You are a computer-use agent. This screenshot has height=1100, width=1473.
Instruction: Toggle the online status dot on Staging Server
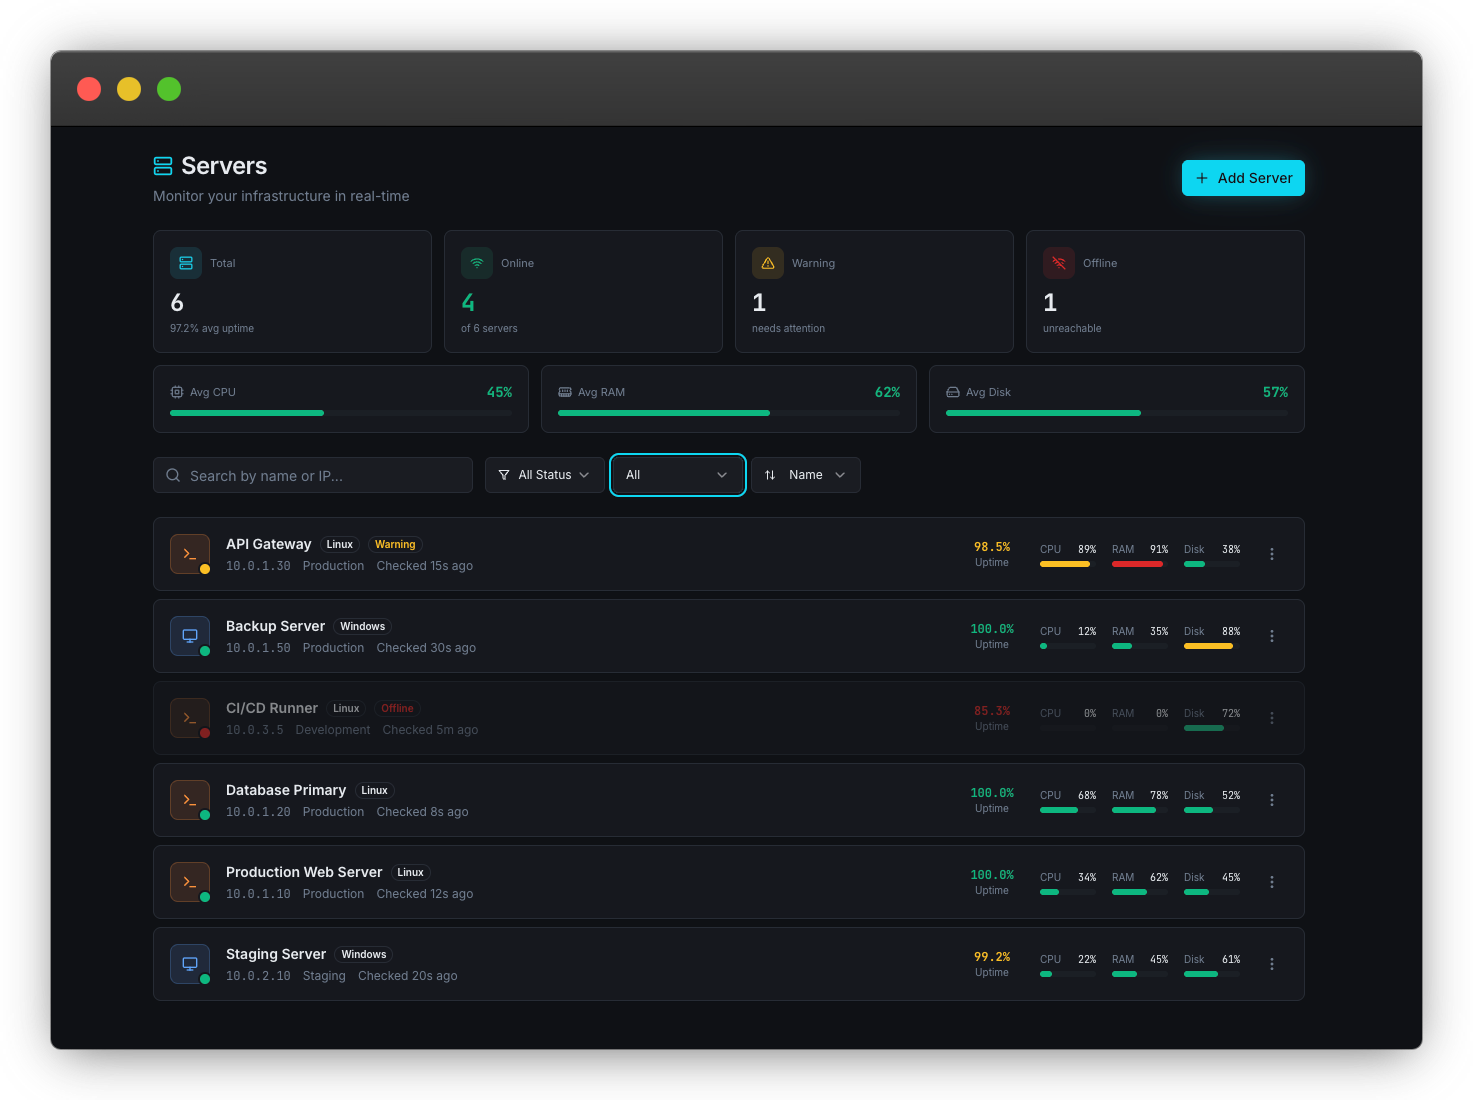pos(204,977)
